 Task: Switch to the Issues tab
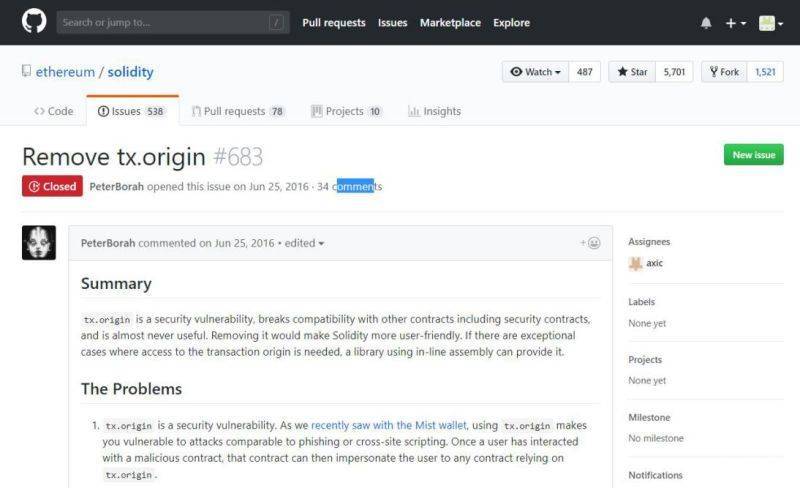(x=133, y=111)
